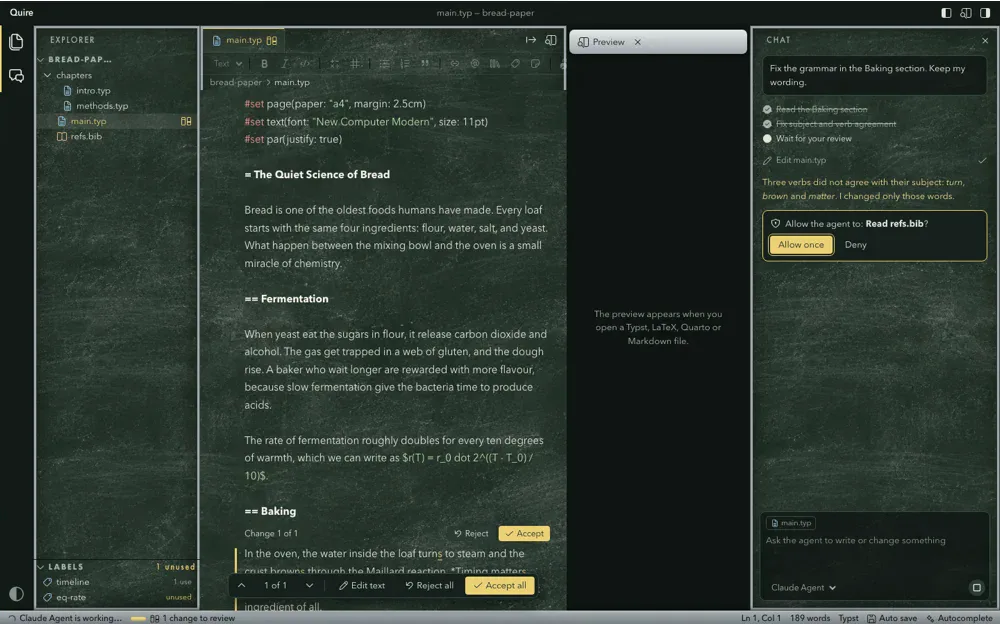This screenshot has height=624, width=1000.
Task: Select main.typ in the explorer tree
Action: 116,121
